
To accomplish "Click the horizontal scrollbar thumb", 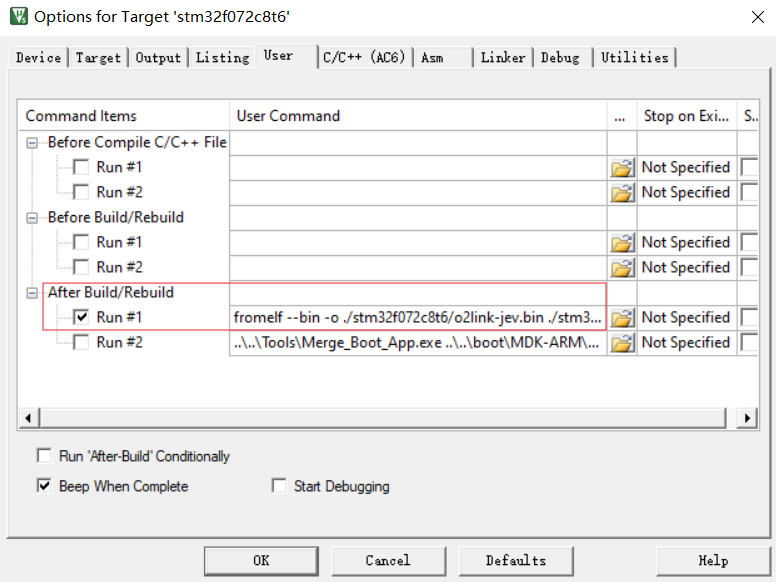I will tap(383, 418).
